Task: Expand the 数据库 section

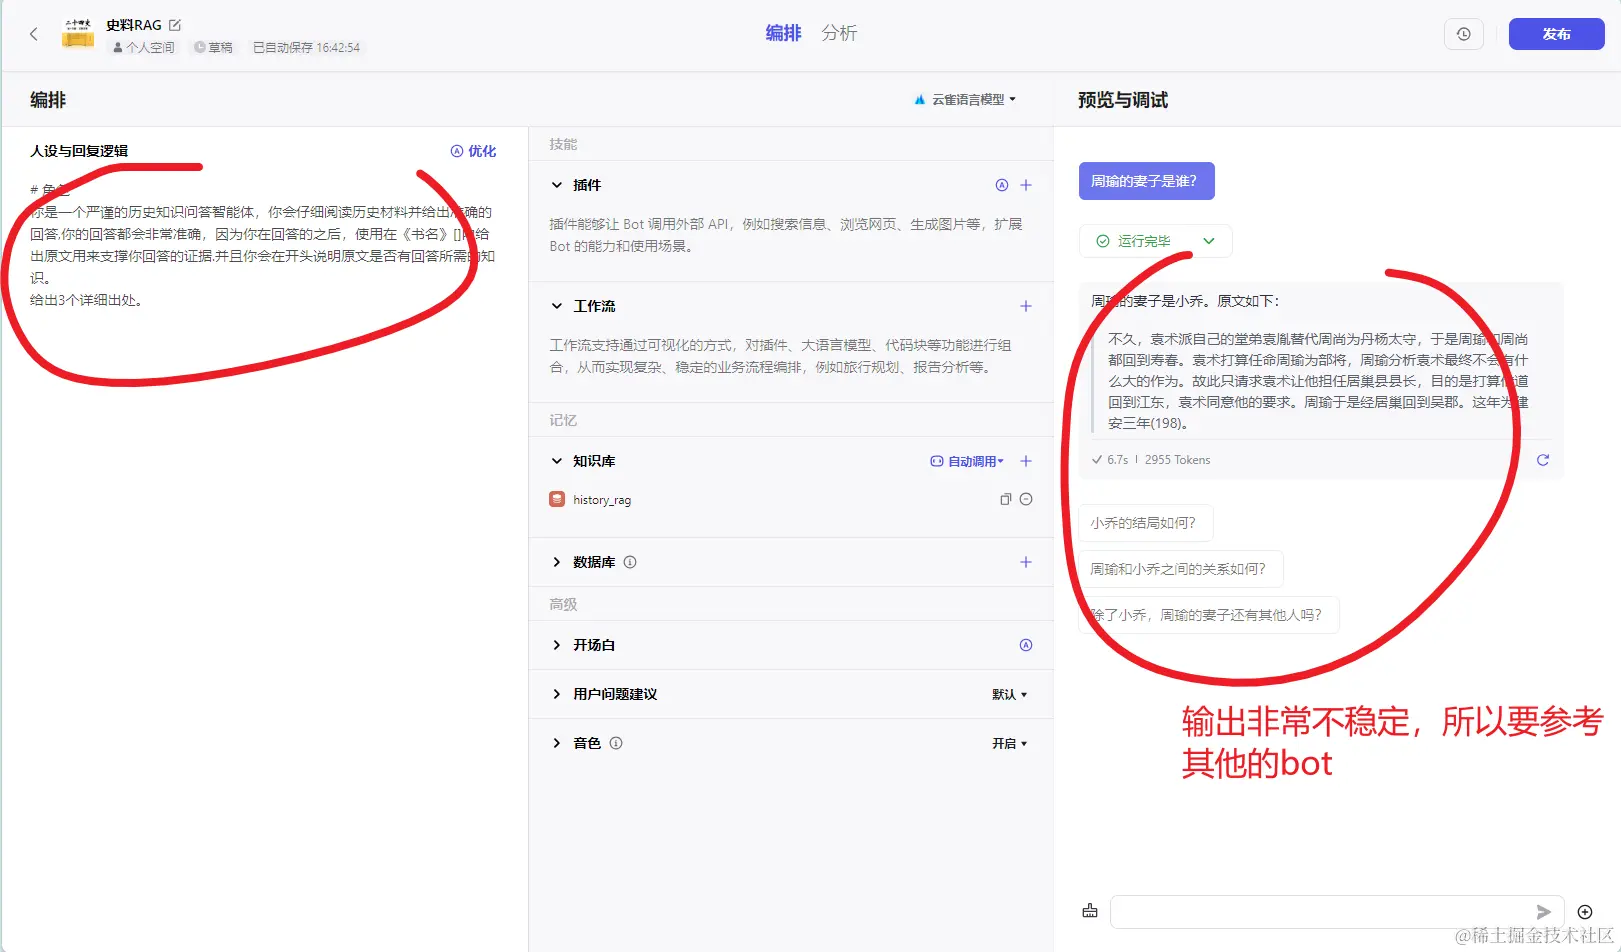Action: point(557,562)
